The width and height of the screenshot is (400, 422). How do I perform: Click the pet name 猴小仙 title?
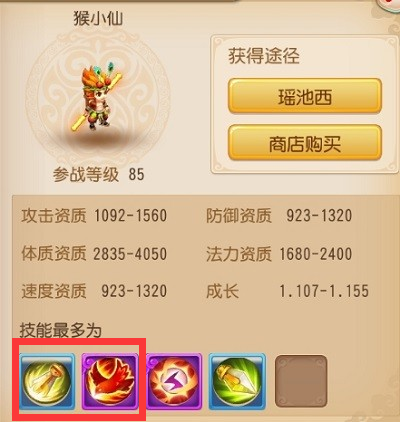(x=98, y=18)
